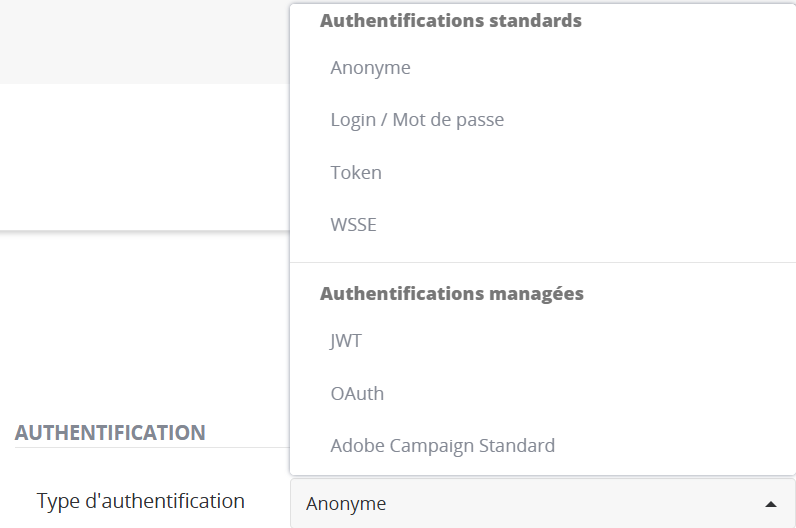The image size is (796, 528).
Task: Click the line under the AUTHENTIFICATION heading
Action: click(x=150, y=447)
